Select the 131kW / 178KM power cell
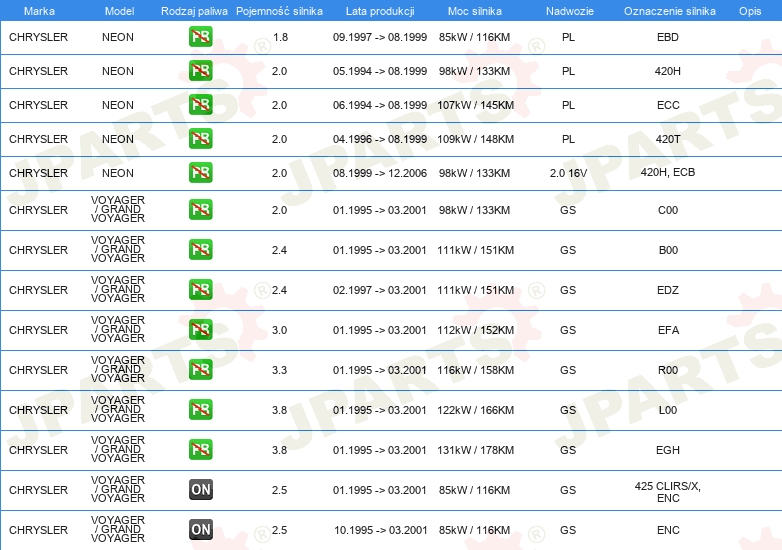Image resolution: width=782 pixels, height=550 pixels. click(x=476, y=450)
